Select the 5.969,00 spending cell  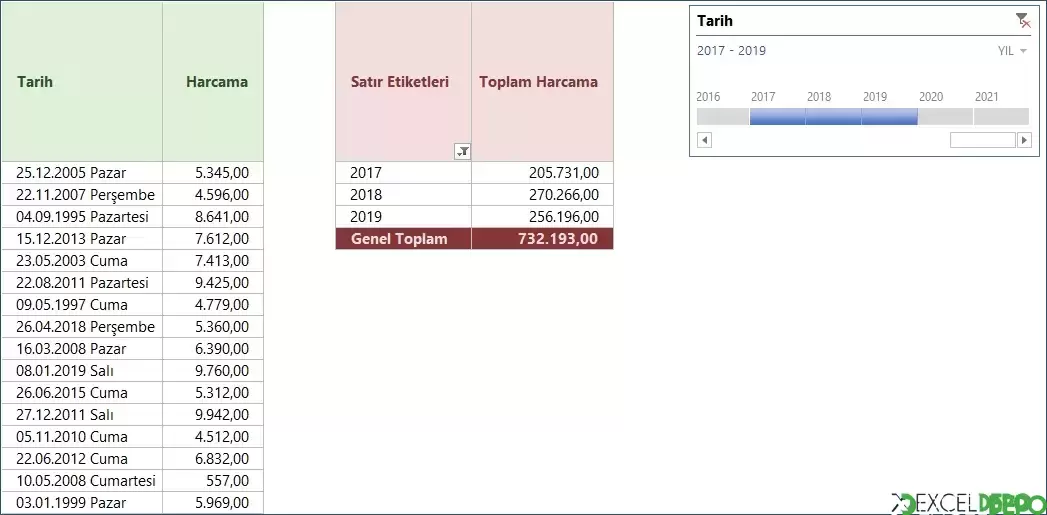[213, 503]
